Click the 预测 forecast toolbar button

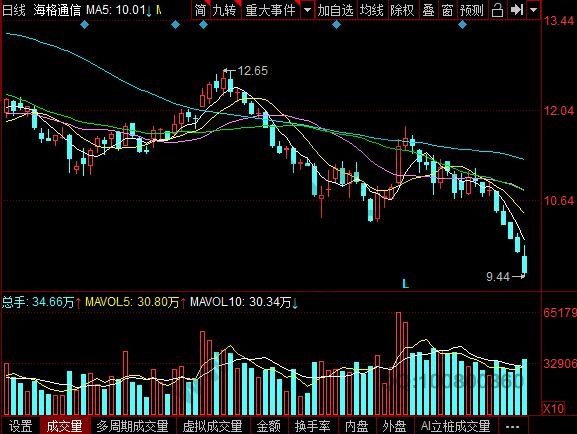pos(471,10)
